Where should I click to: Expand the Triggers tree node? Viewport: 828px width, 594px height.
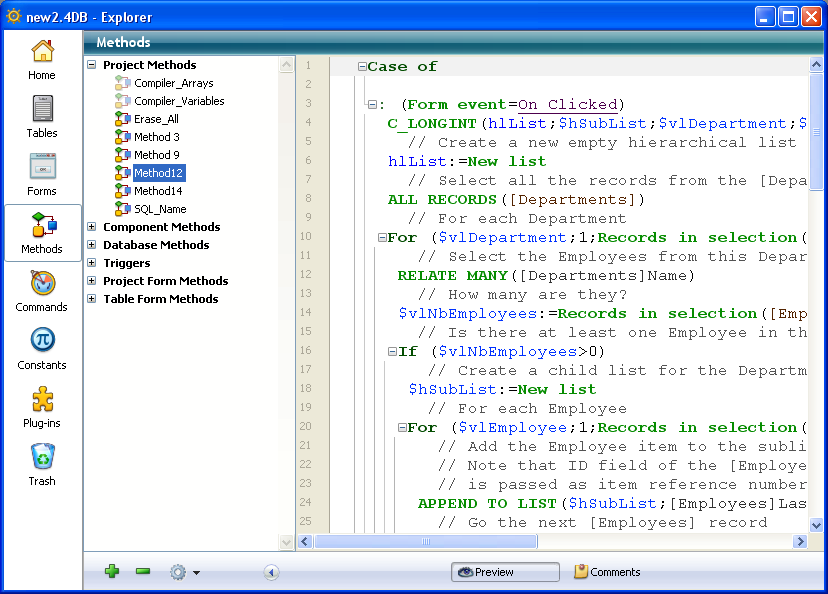click(x=92, y=263)
